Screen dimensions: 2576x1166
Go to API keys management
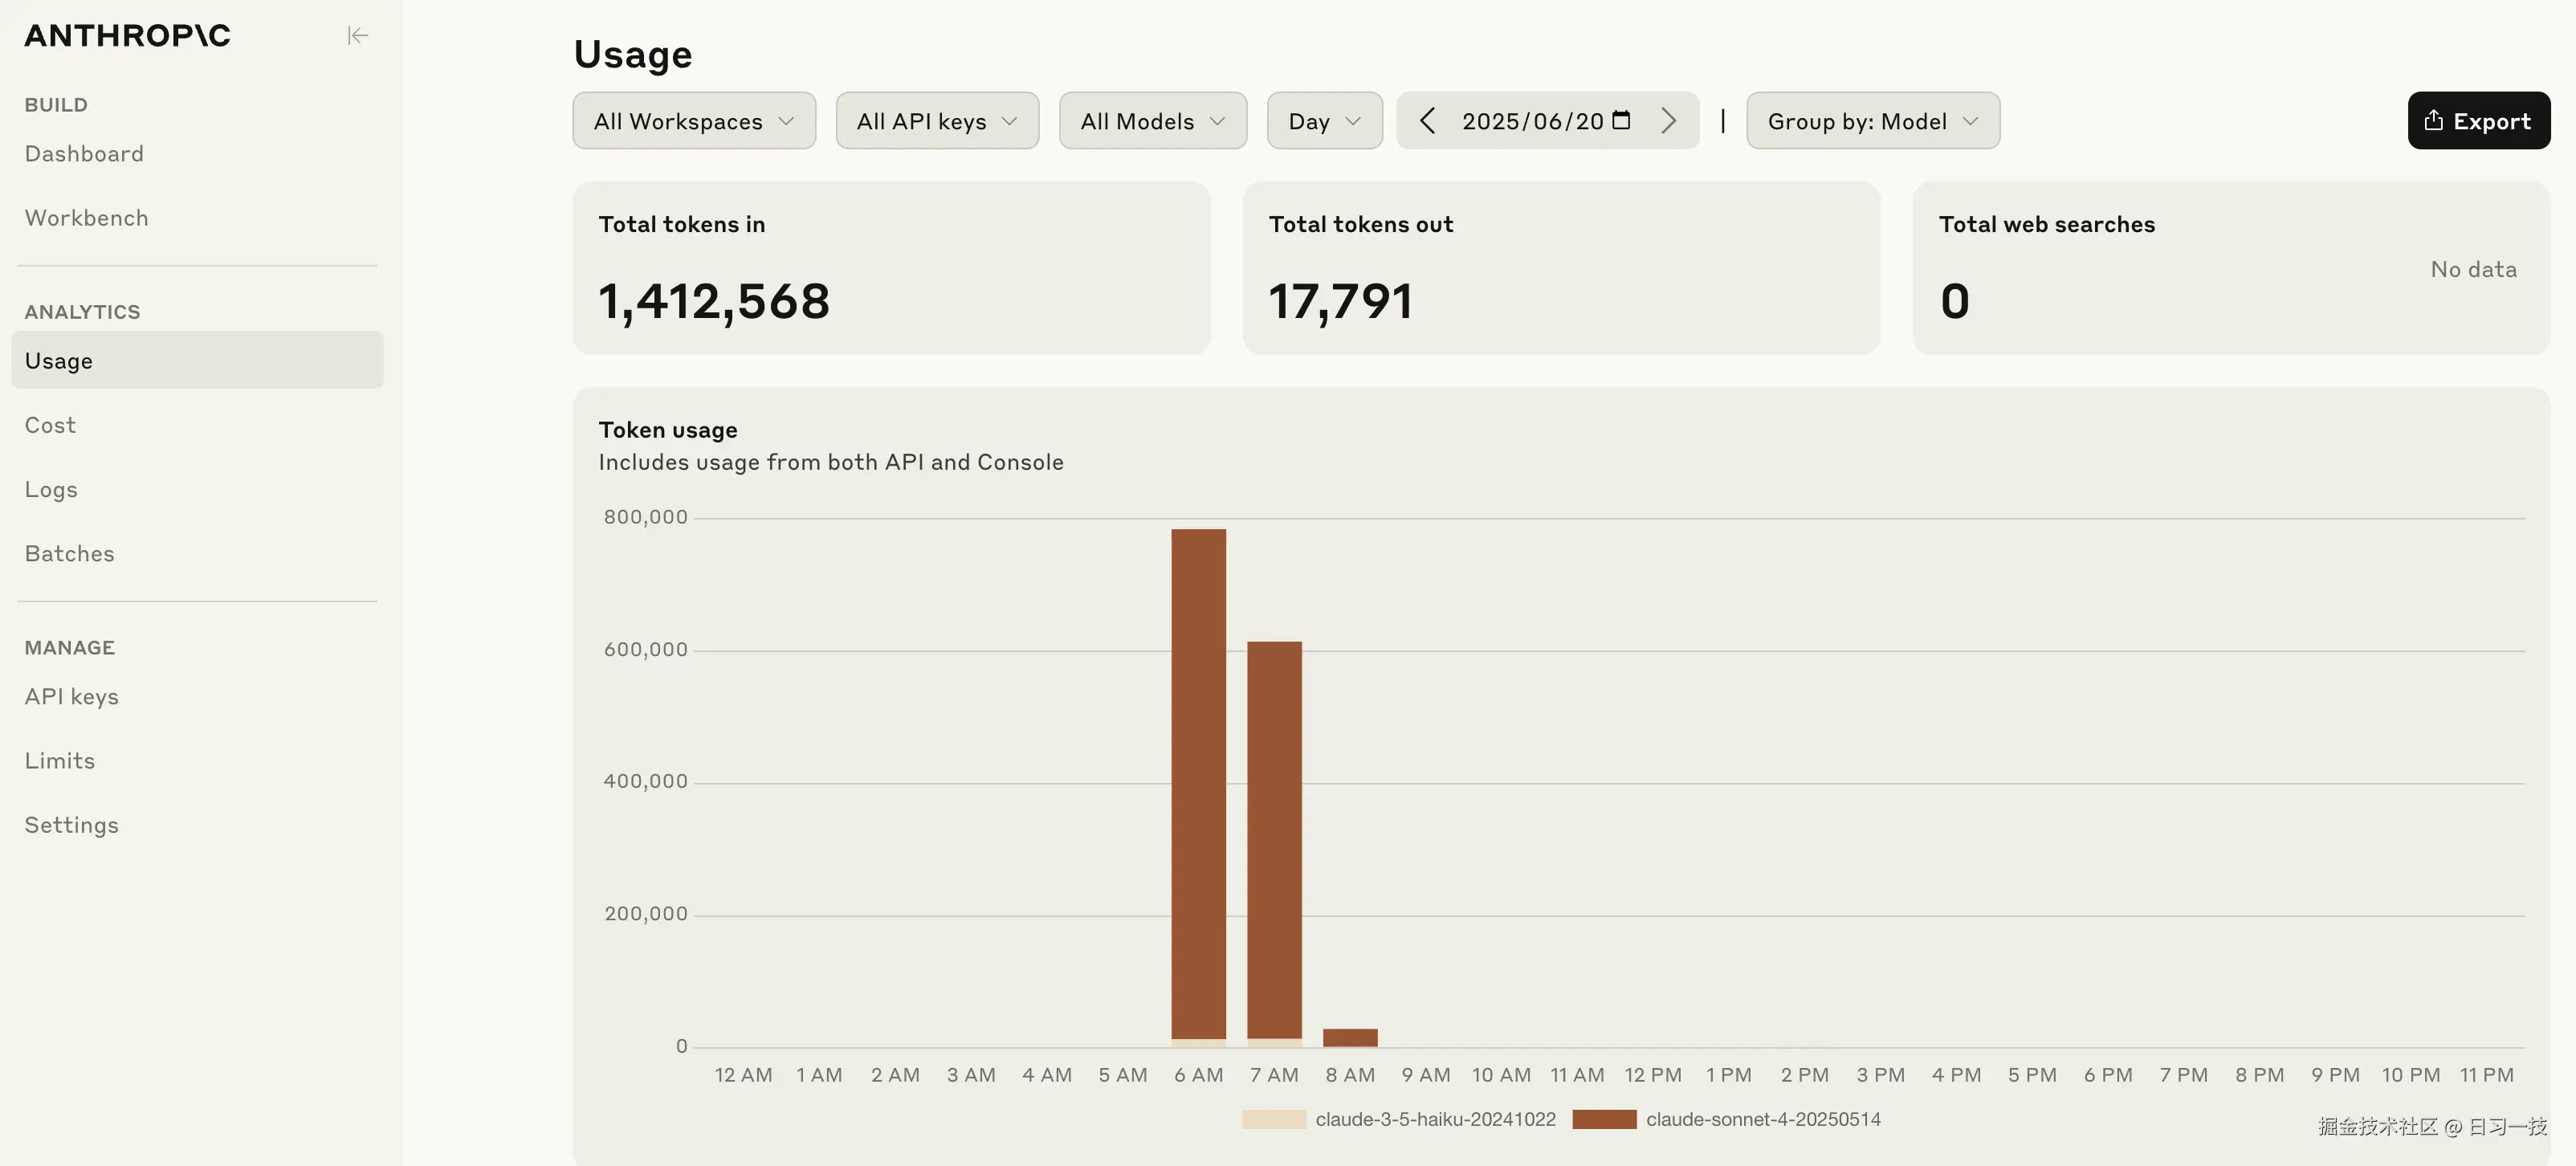(71, 697)
